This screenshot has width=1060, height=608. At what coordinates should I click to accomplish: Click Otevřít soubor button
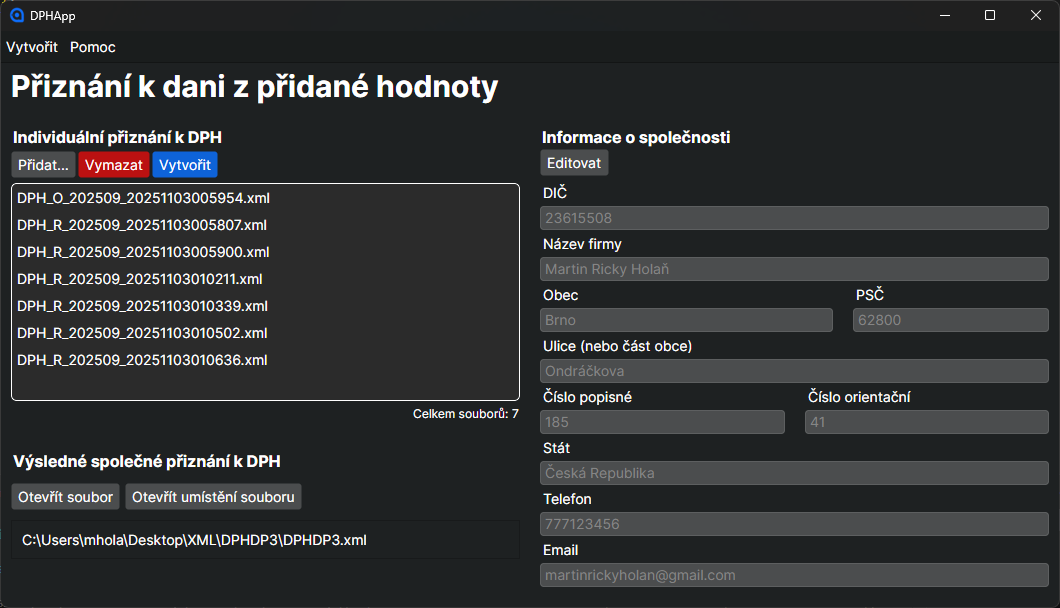[x=66, y=497]
